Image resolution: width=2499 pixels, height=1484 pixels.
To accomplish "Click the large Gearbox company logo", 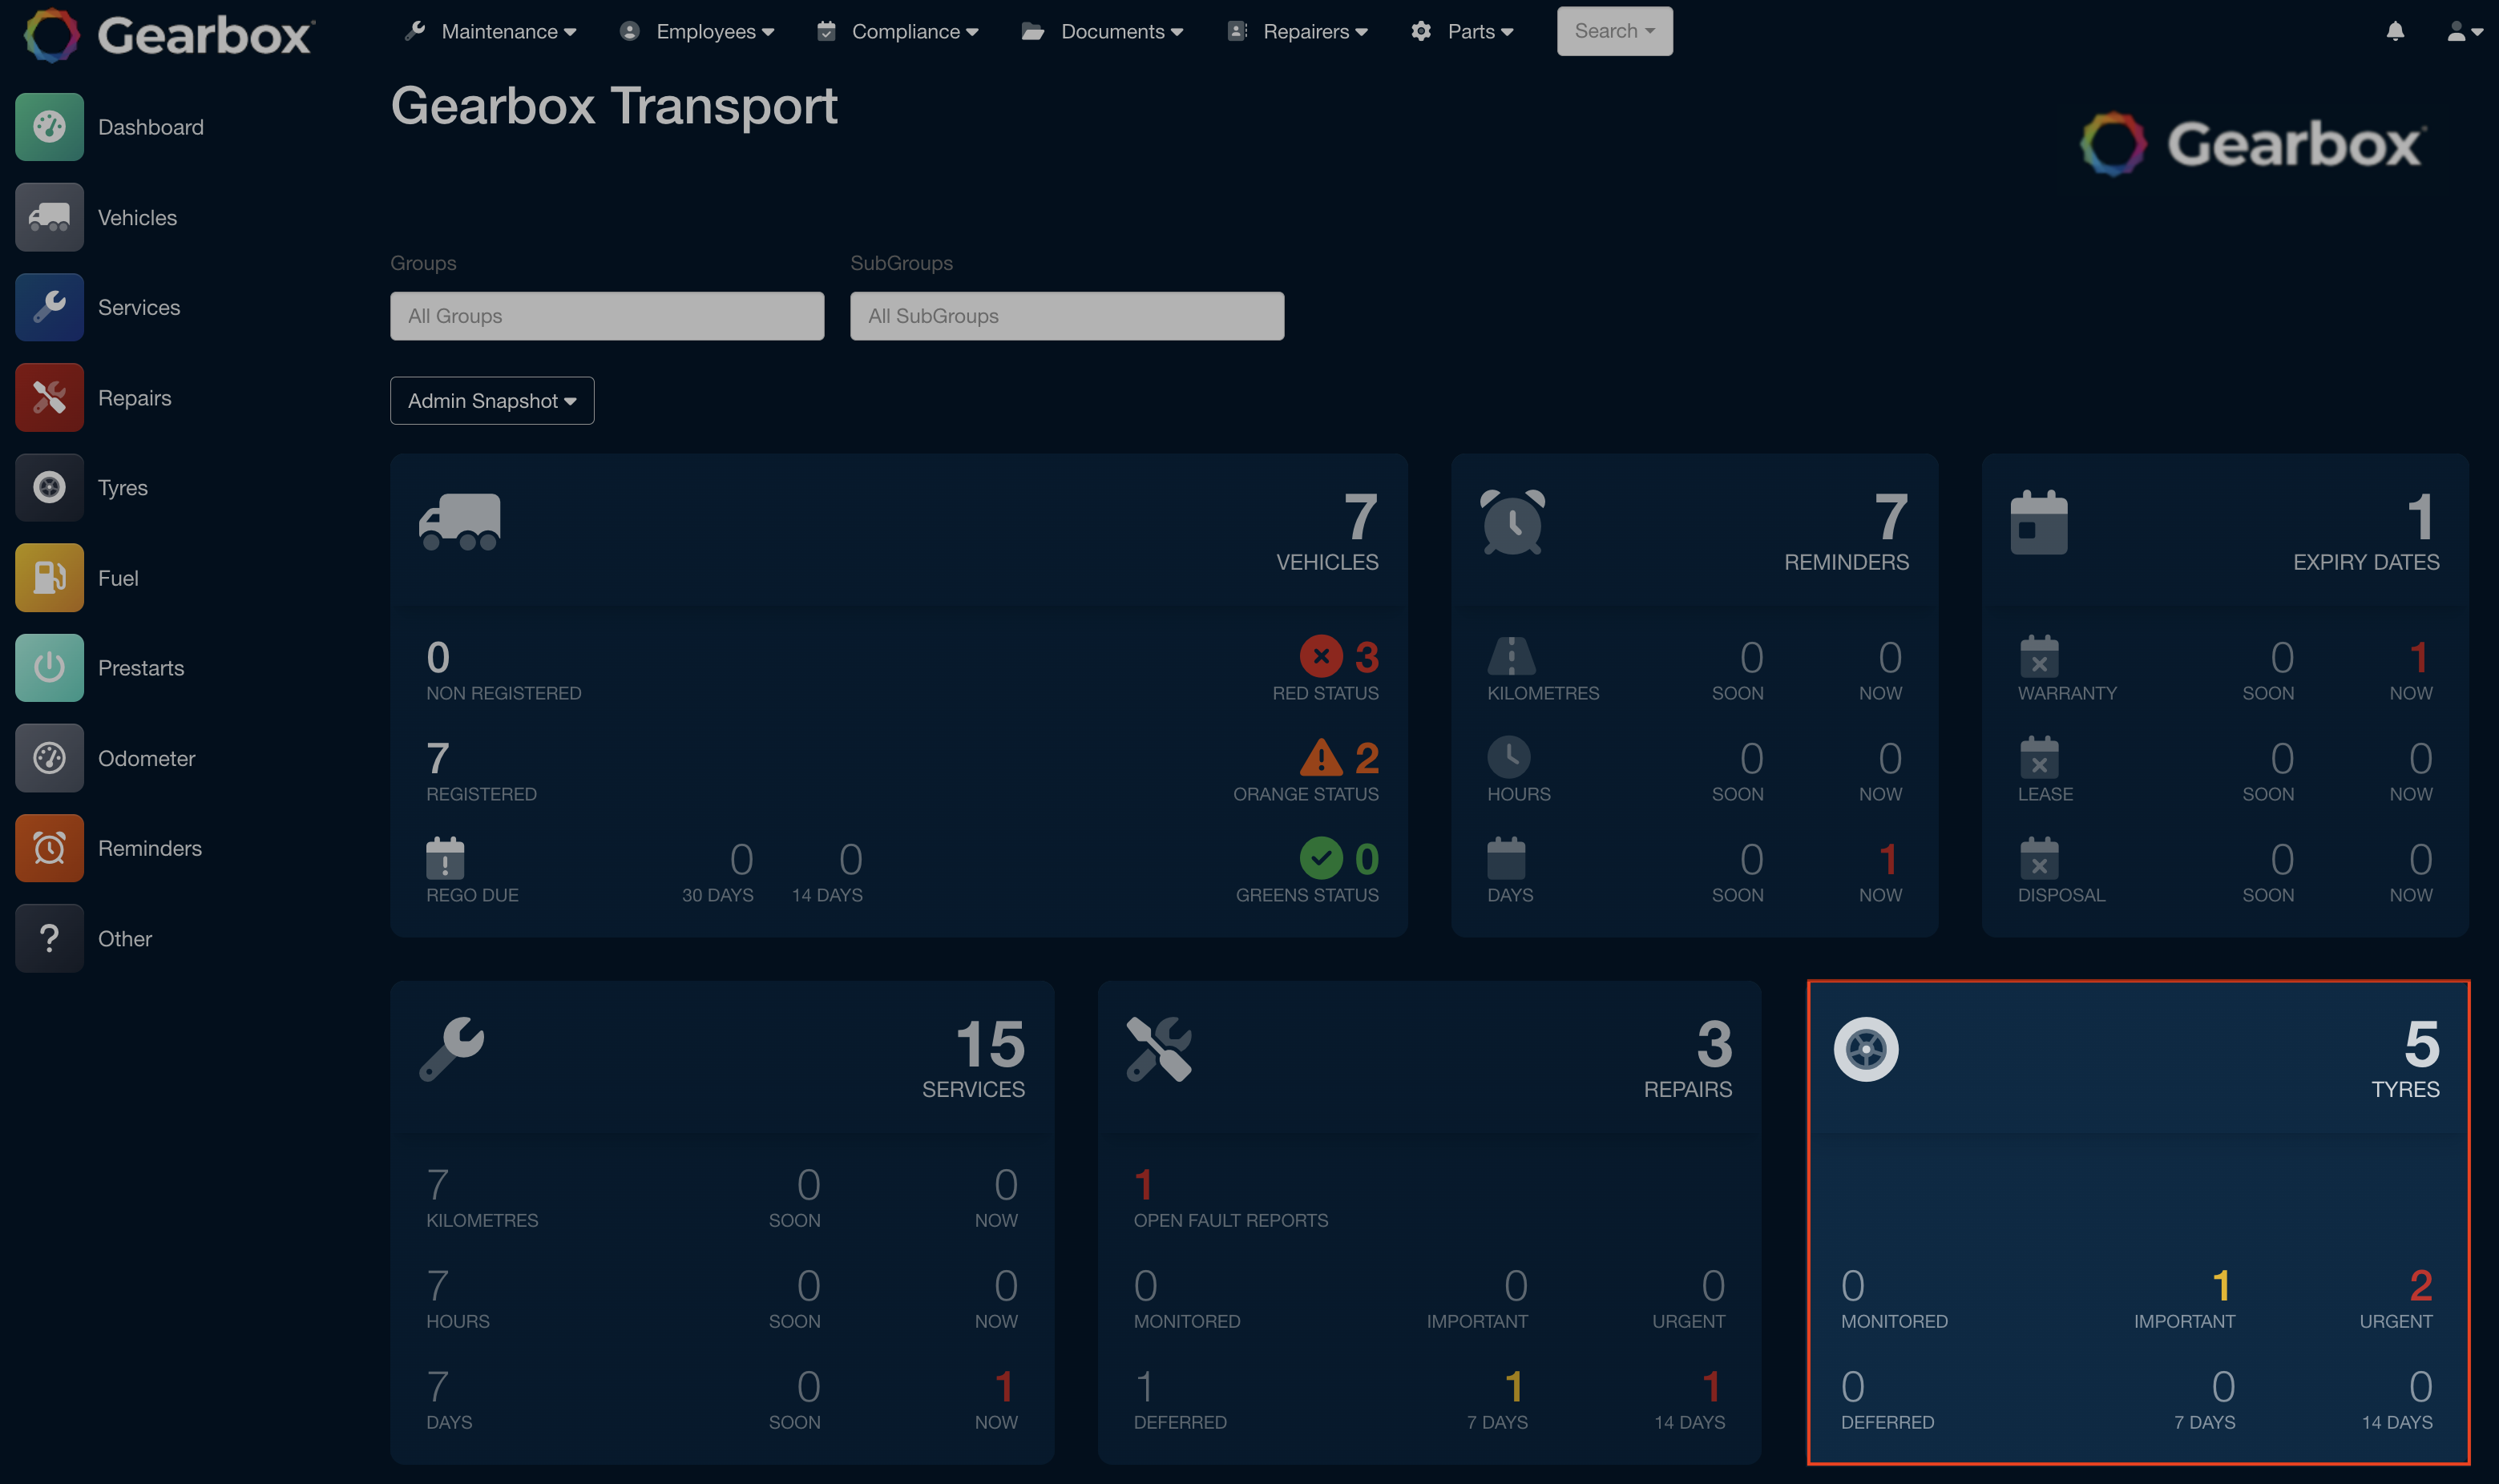I will point(2253,143).
